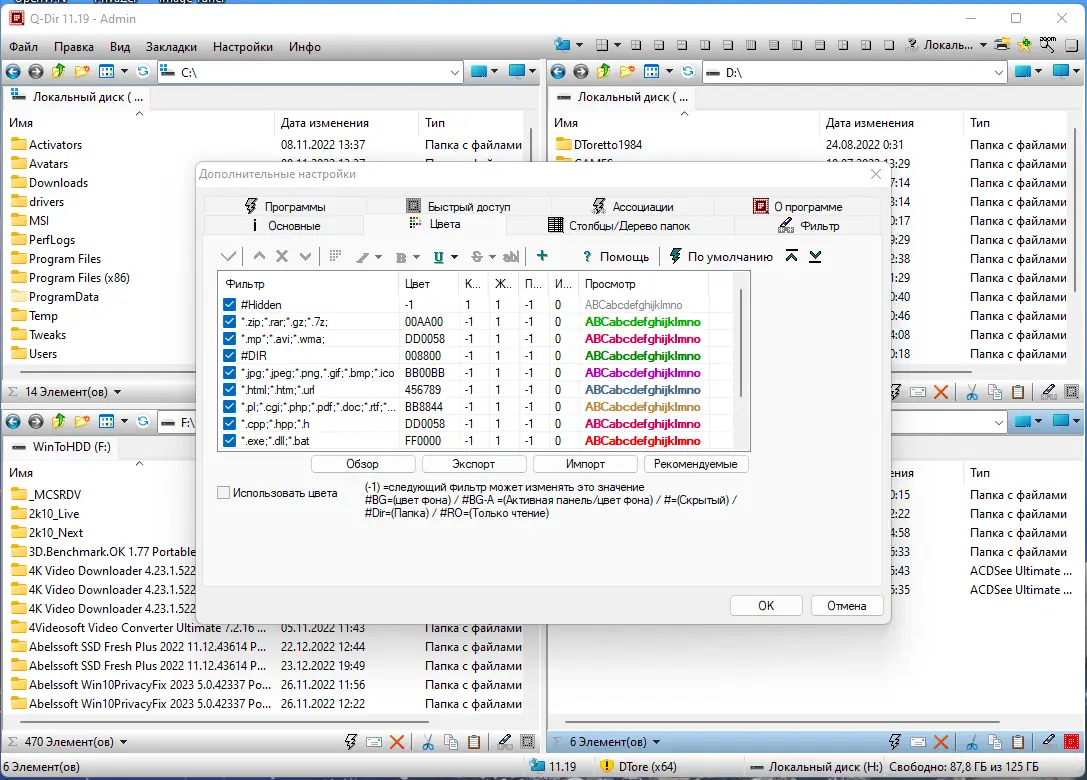Screen dimensions: 1087x780
Task: Click the Импорт button
Action: pyautogui.click(x=585, y=464)
